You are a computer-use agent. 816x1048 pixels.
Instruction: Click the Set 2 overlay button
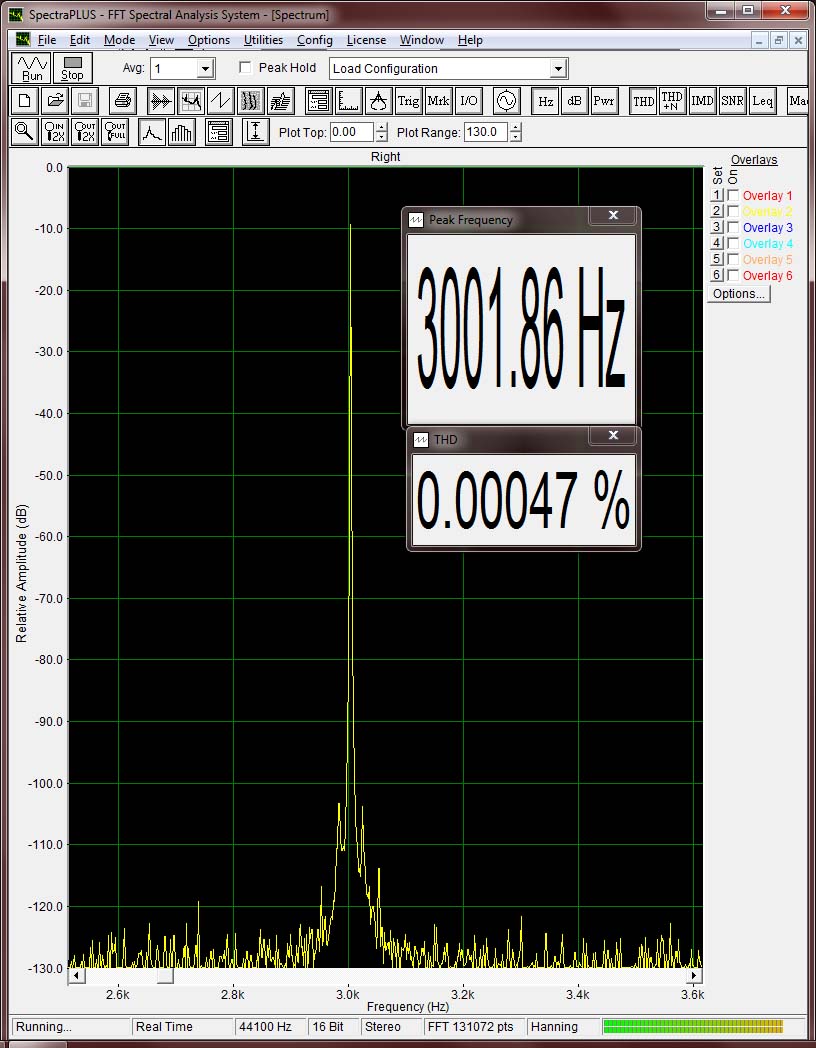716,212
